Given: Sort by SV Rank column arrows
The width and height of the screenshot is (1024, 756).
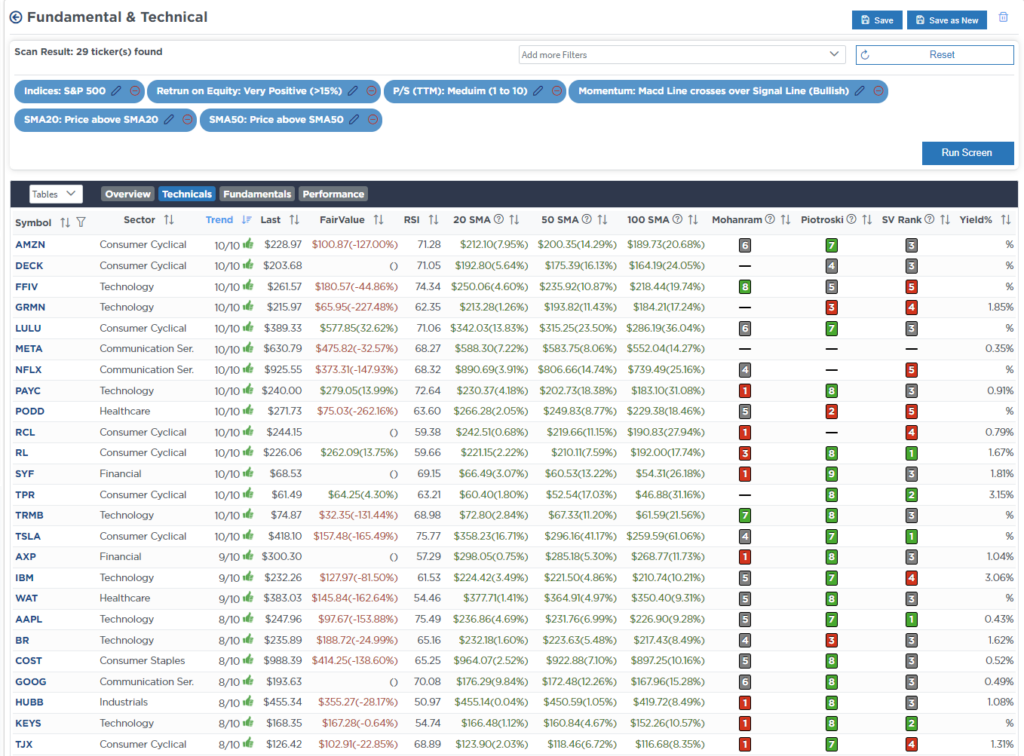Looking at the screenshot, I should (945, 220).
